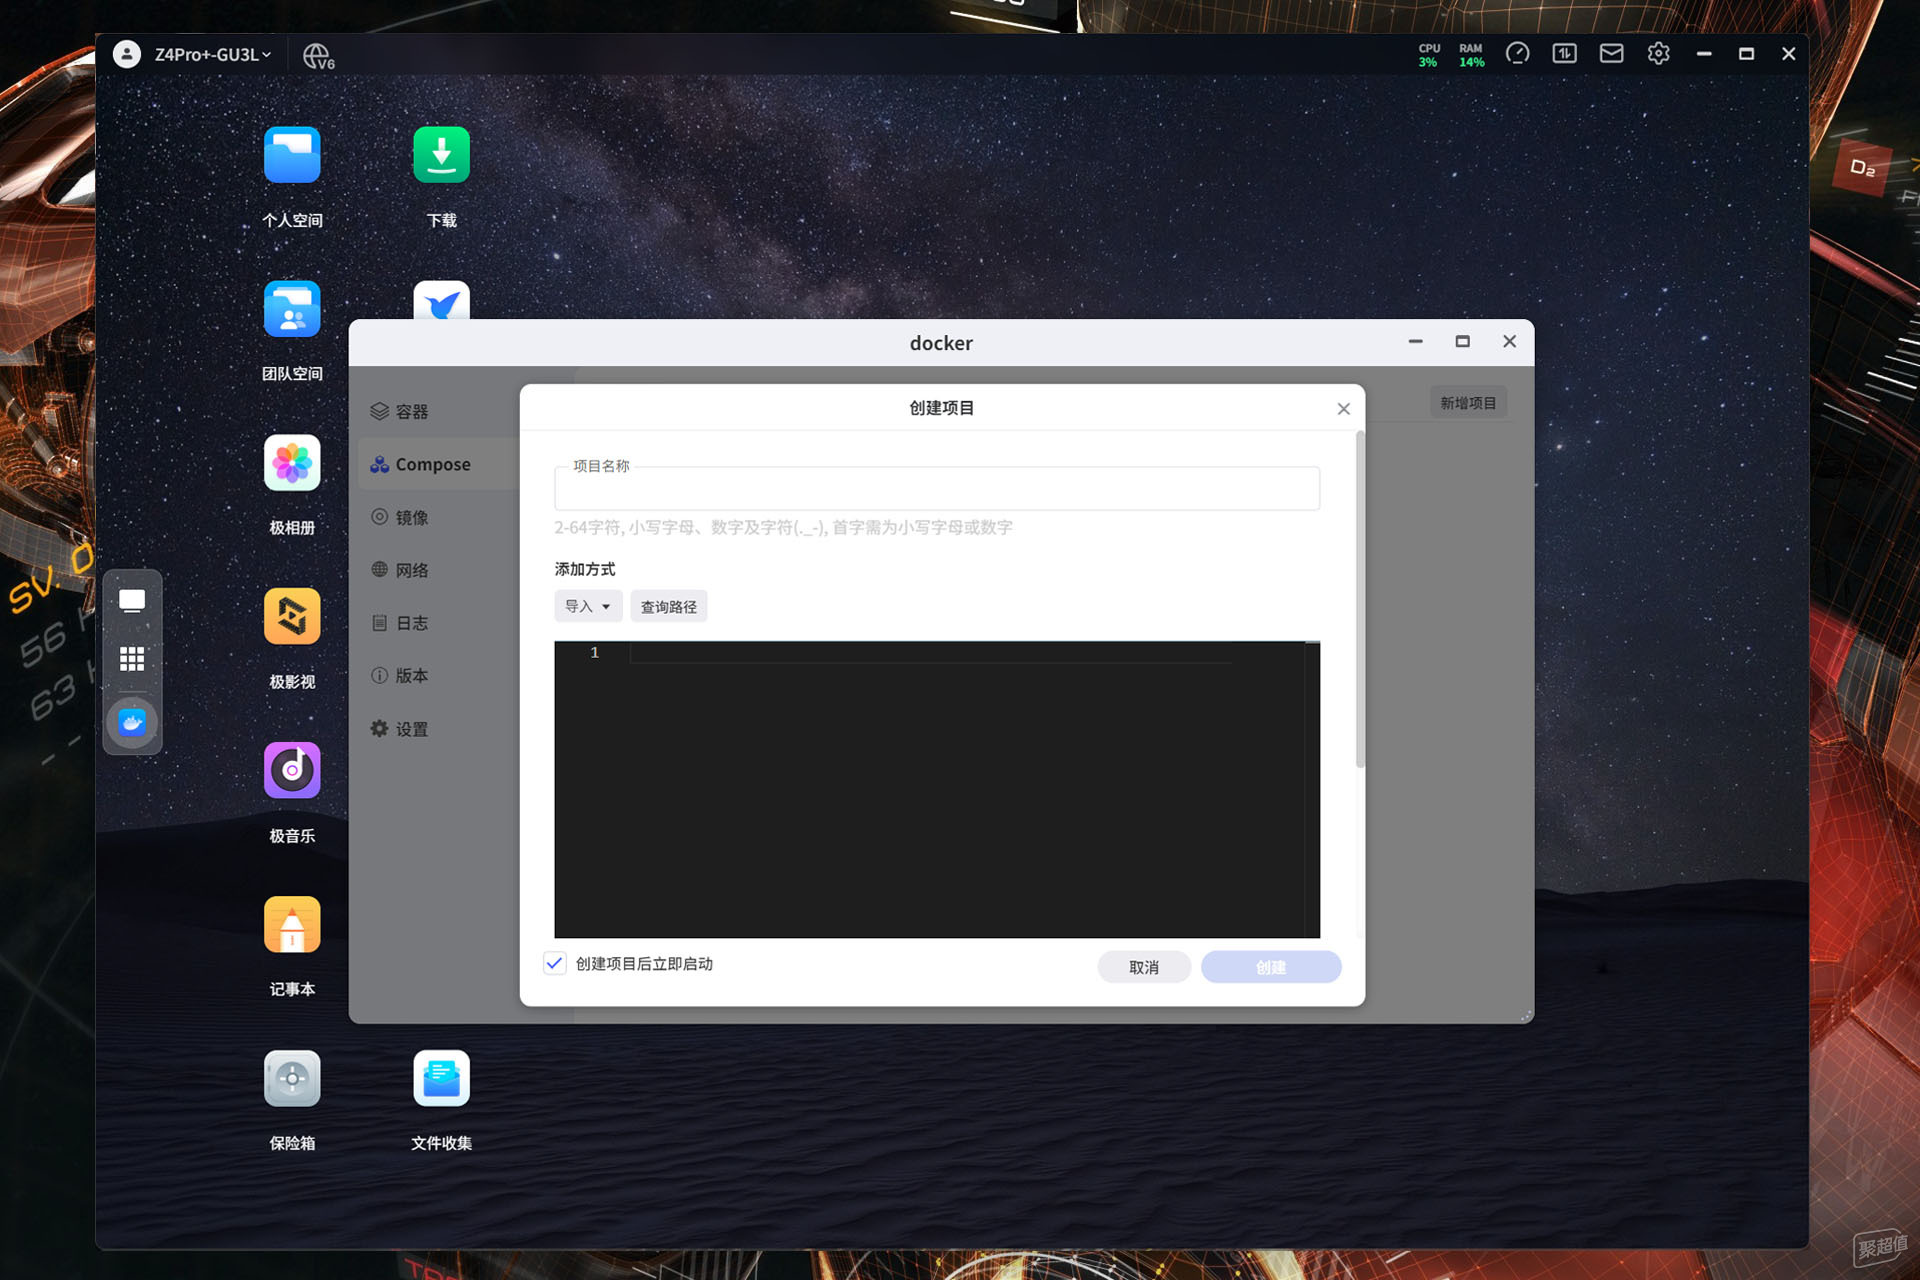
Task: View CPU usage indicator
Action: [1428, 55]
